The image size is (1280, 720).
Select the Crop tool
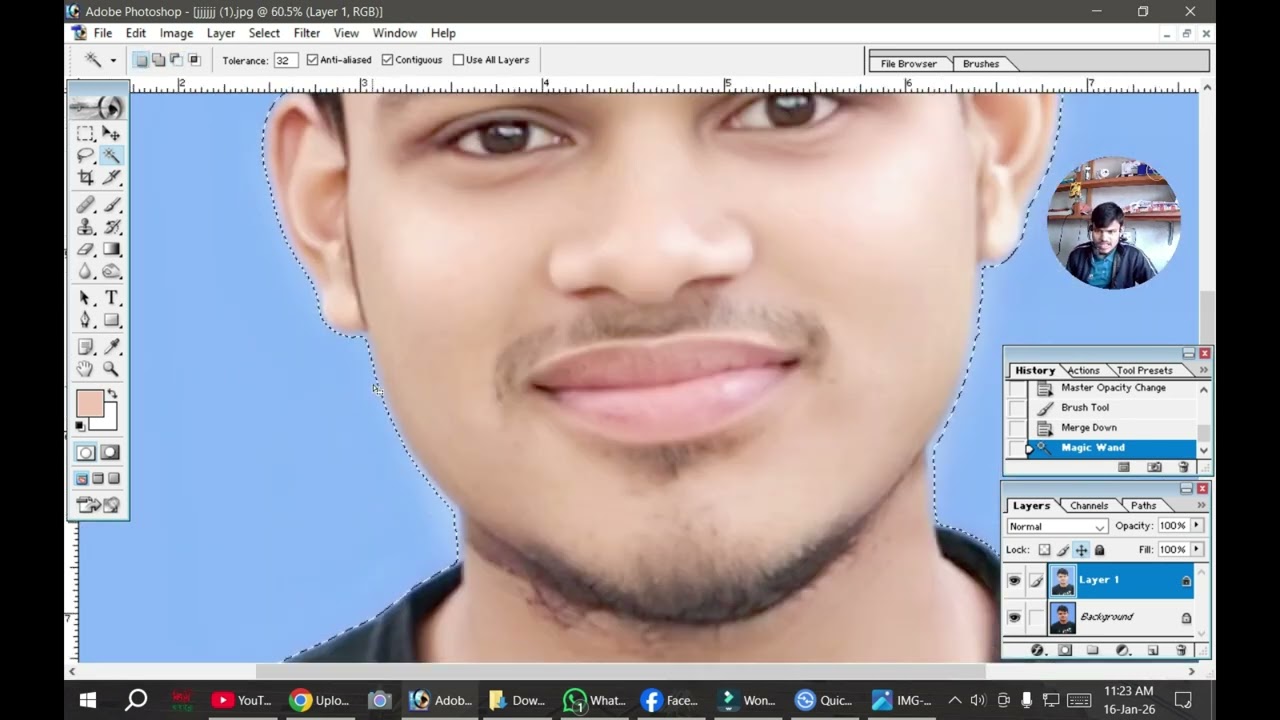coord(86,178)
